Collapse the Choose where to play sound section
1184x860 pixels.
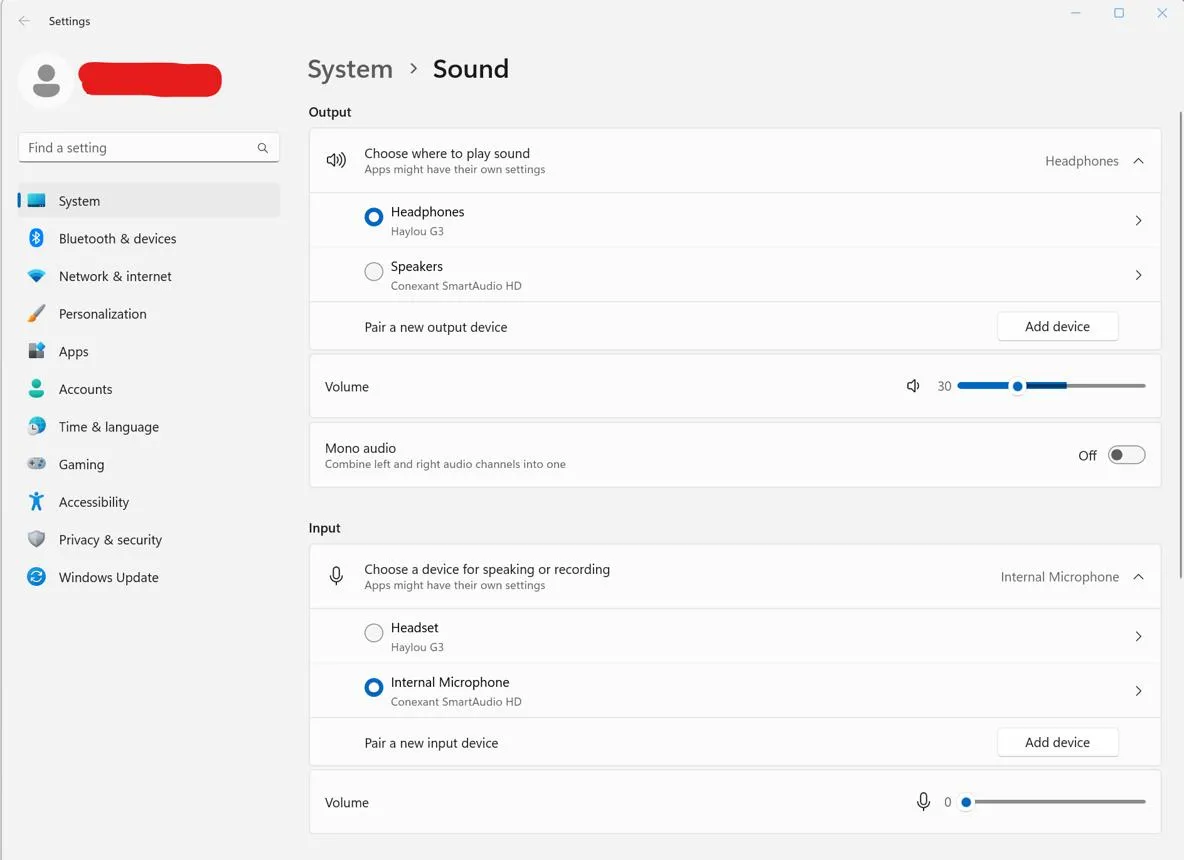click(1138, 161)
